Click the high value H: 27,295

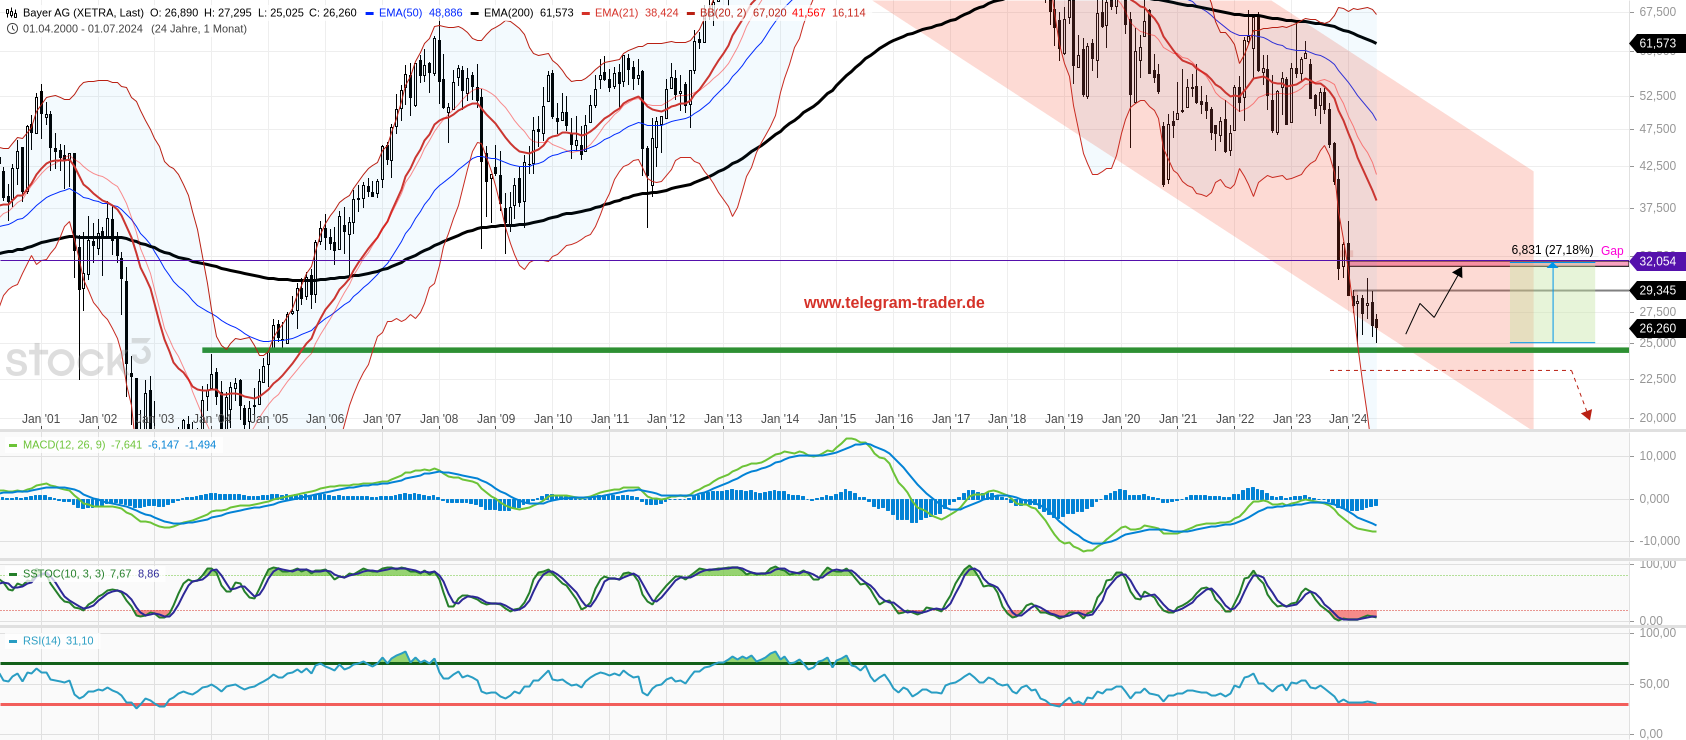point(228,13)
